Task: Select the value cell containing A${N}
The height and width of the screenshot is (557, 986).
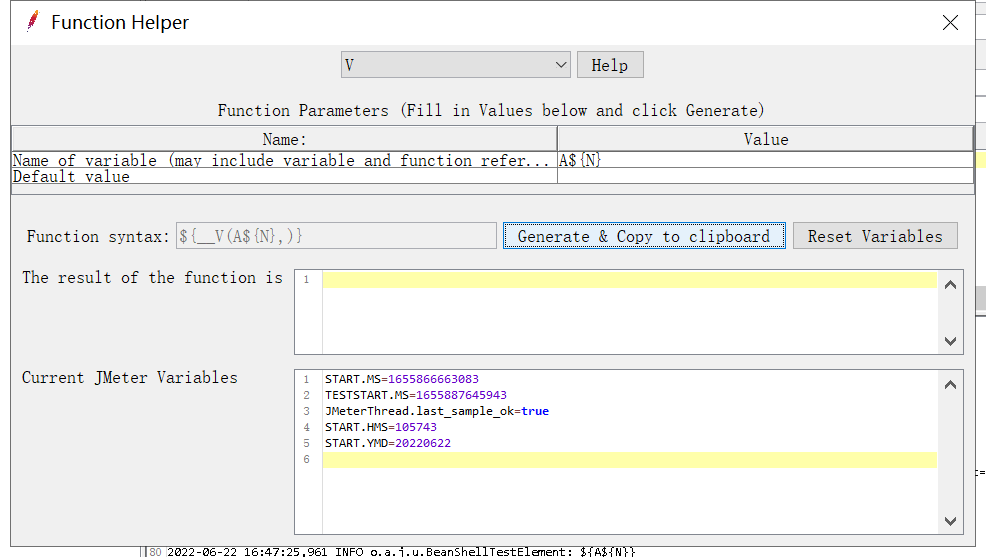Action: pyautogui.click(x=765, y=160)
